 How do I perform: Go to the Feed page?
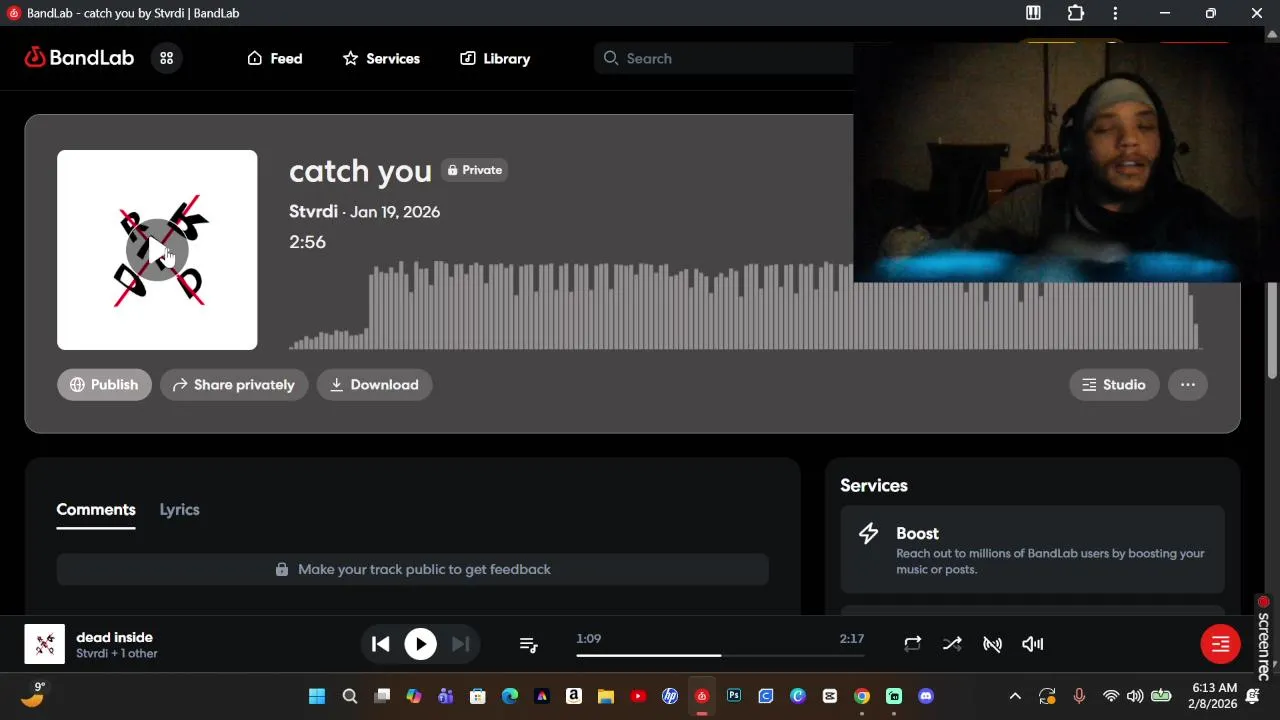(275, 58)
